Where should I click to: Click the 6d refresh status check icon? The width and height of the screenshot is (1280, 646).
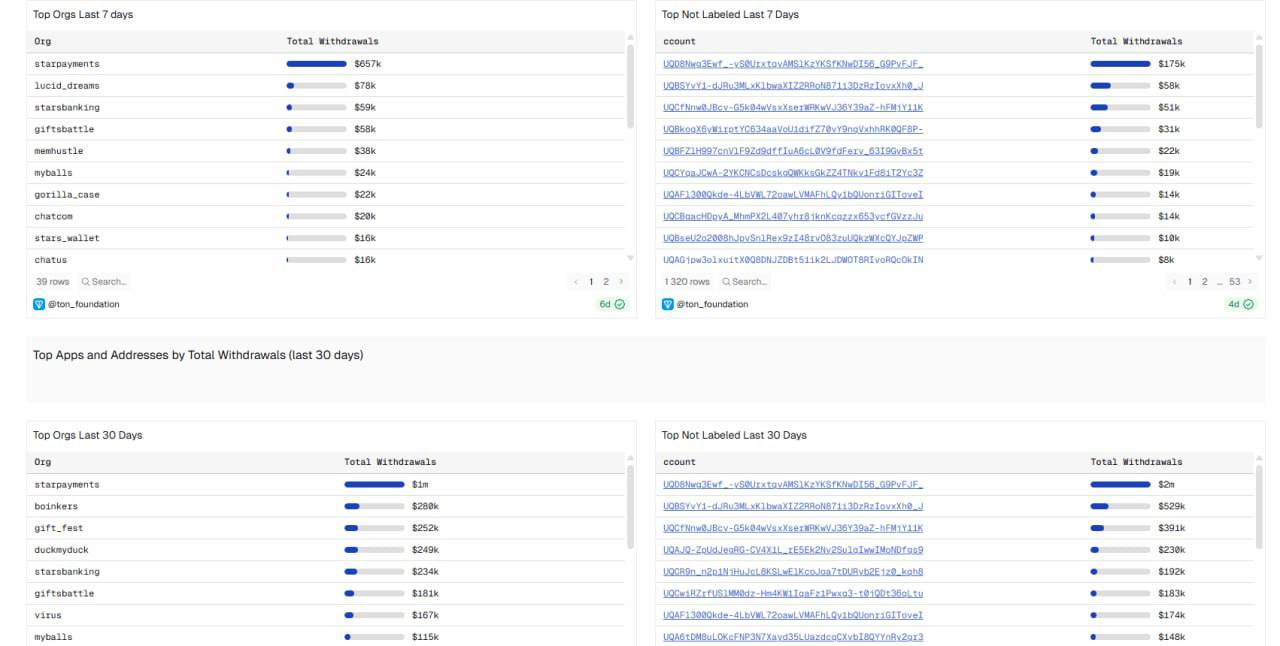coord(620,304)
